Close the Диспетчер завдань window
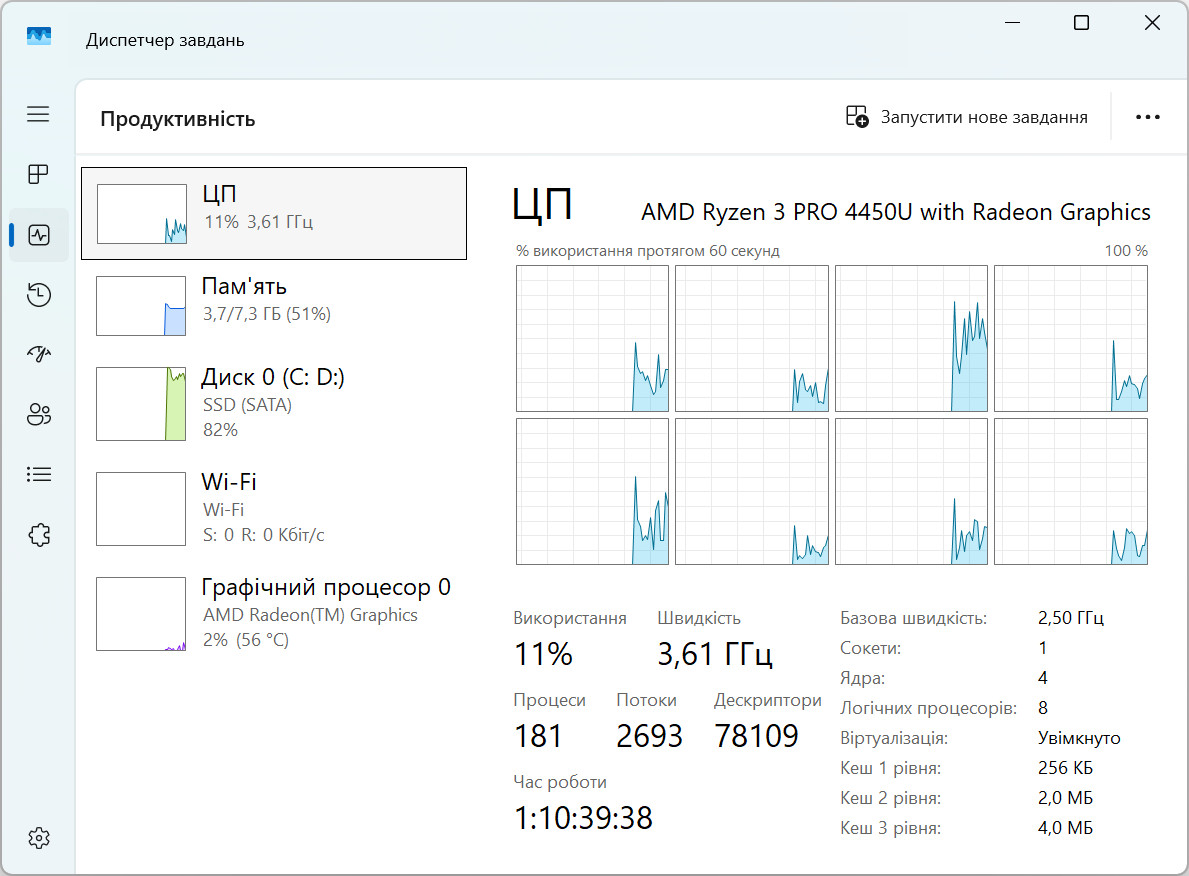Viewport: 1189px width, 876px height. (1152, 23)
